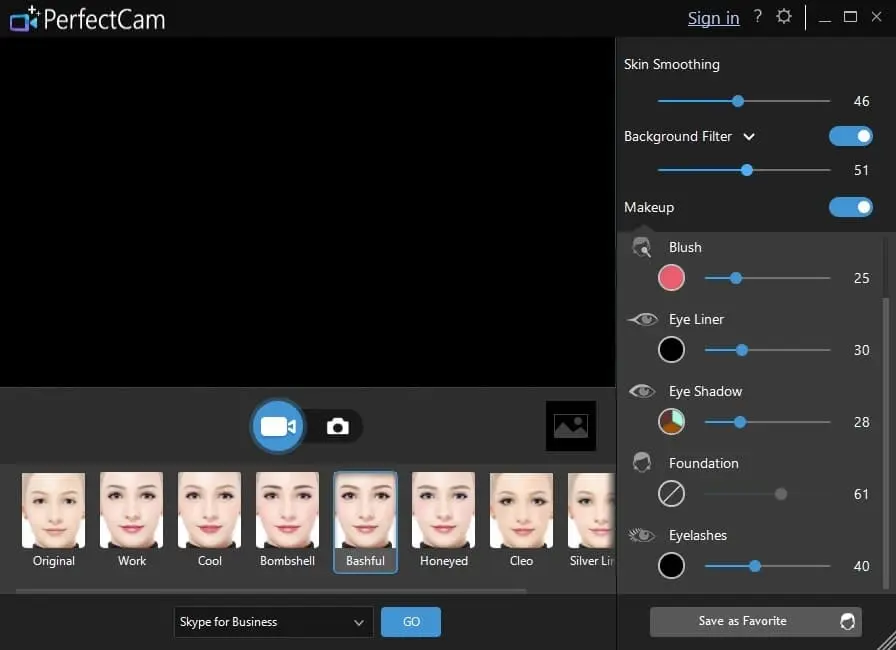Select the Bombshell makeup preset
Viewport: 896px width, 650px height.
(x=287, y=521)
